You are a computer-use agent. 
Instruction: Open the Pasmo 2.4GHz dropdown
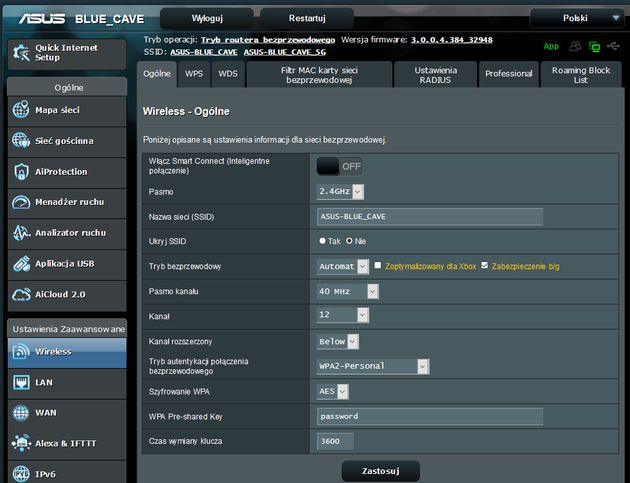tap(340, 192)
